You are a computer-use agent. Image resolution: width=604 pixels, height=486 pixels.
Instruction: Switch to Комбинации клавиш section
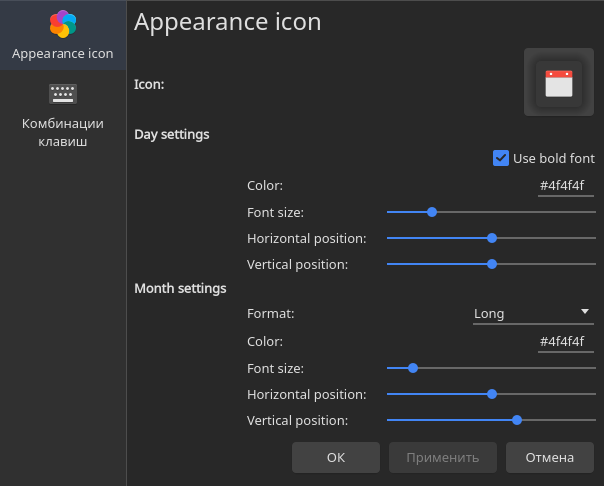point(63,132)
